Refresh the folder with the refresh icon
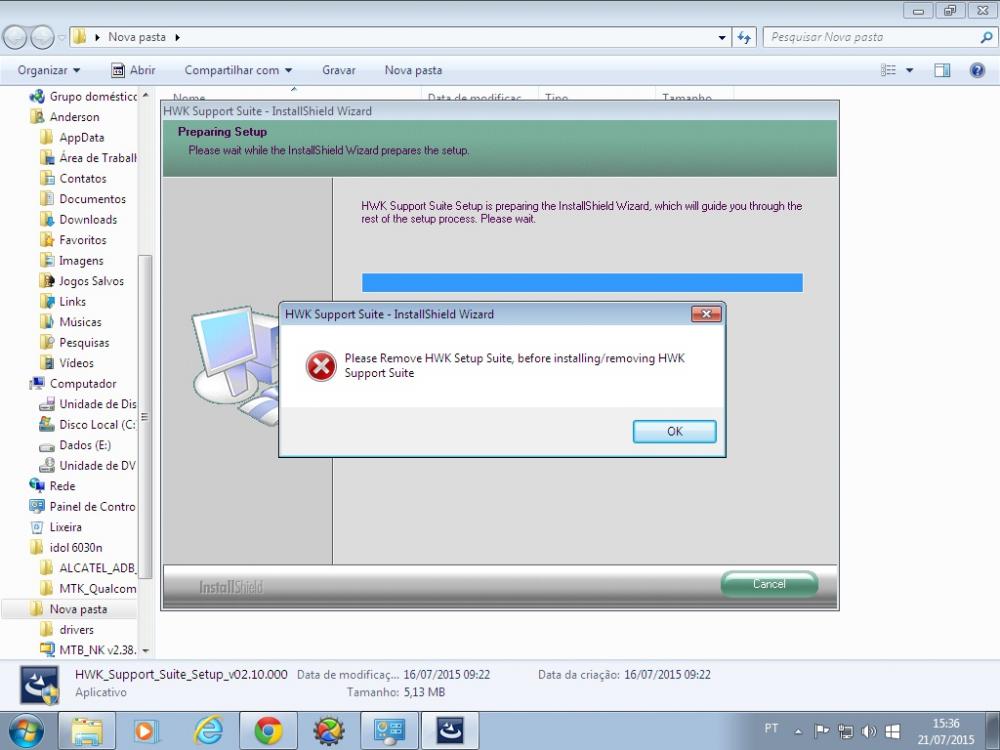Viewport: 1000px width, 750px height. 744,37
